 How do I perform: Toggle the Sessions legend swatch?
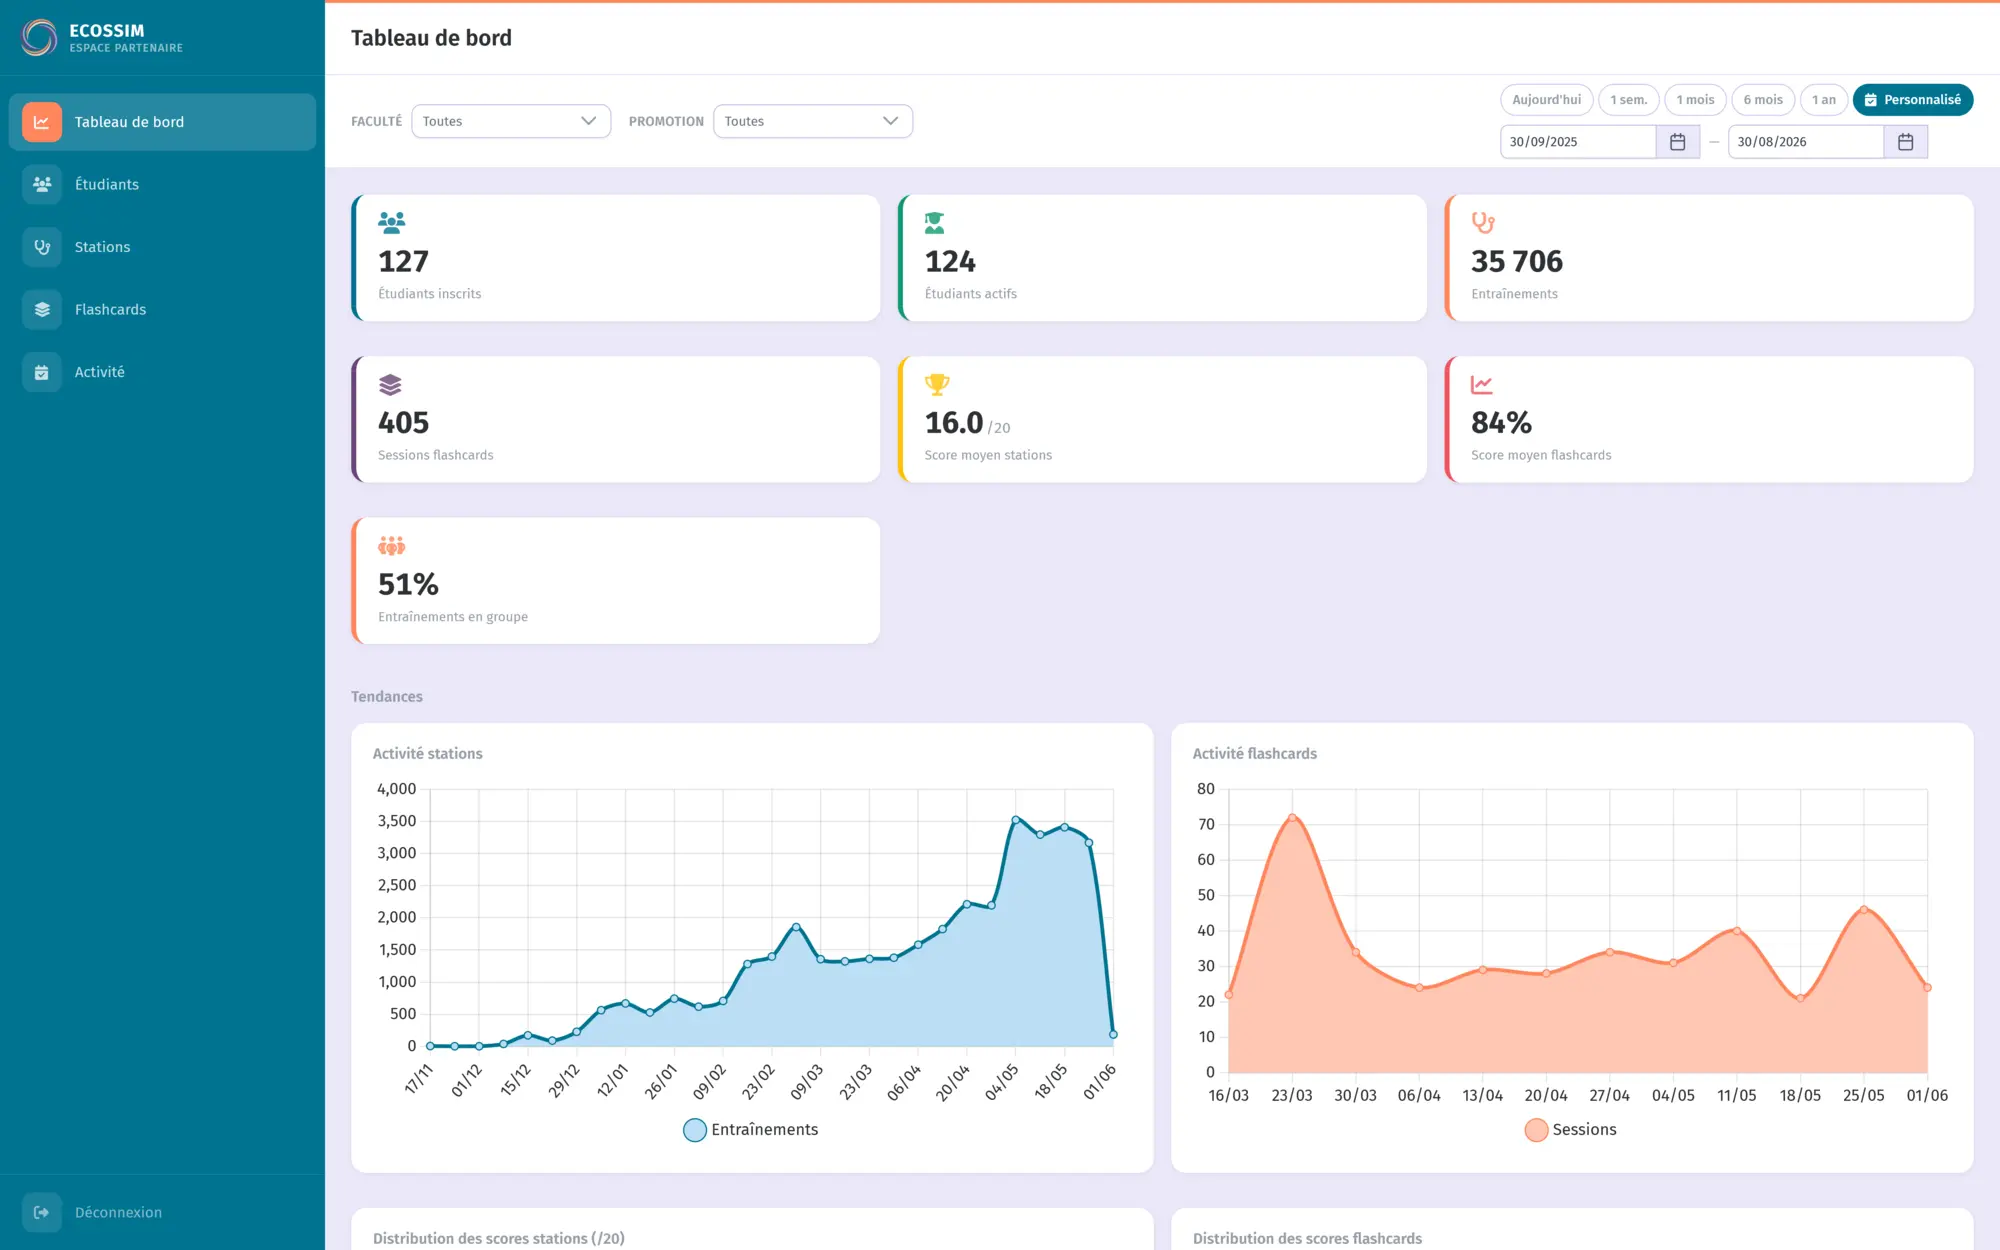pos(1536,1130)
